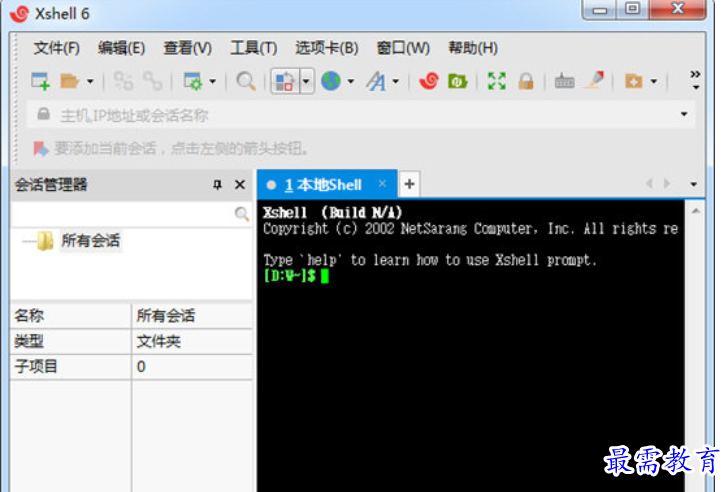The image size is (728, 492).
Task: Click the terminal prompt [D:\~]$ line
Action: (295, 276)
